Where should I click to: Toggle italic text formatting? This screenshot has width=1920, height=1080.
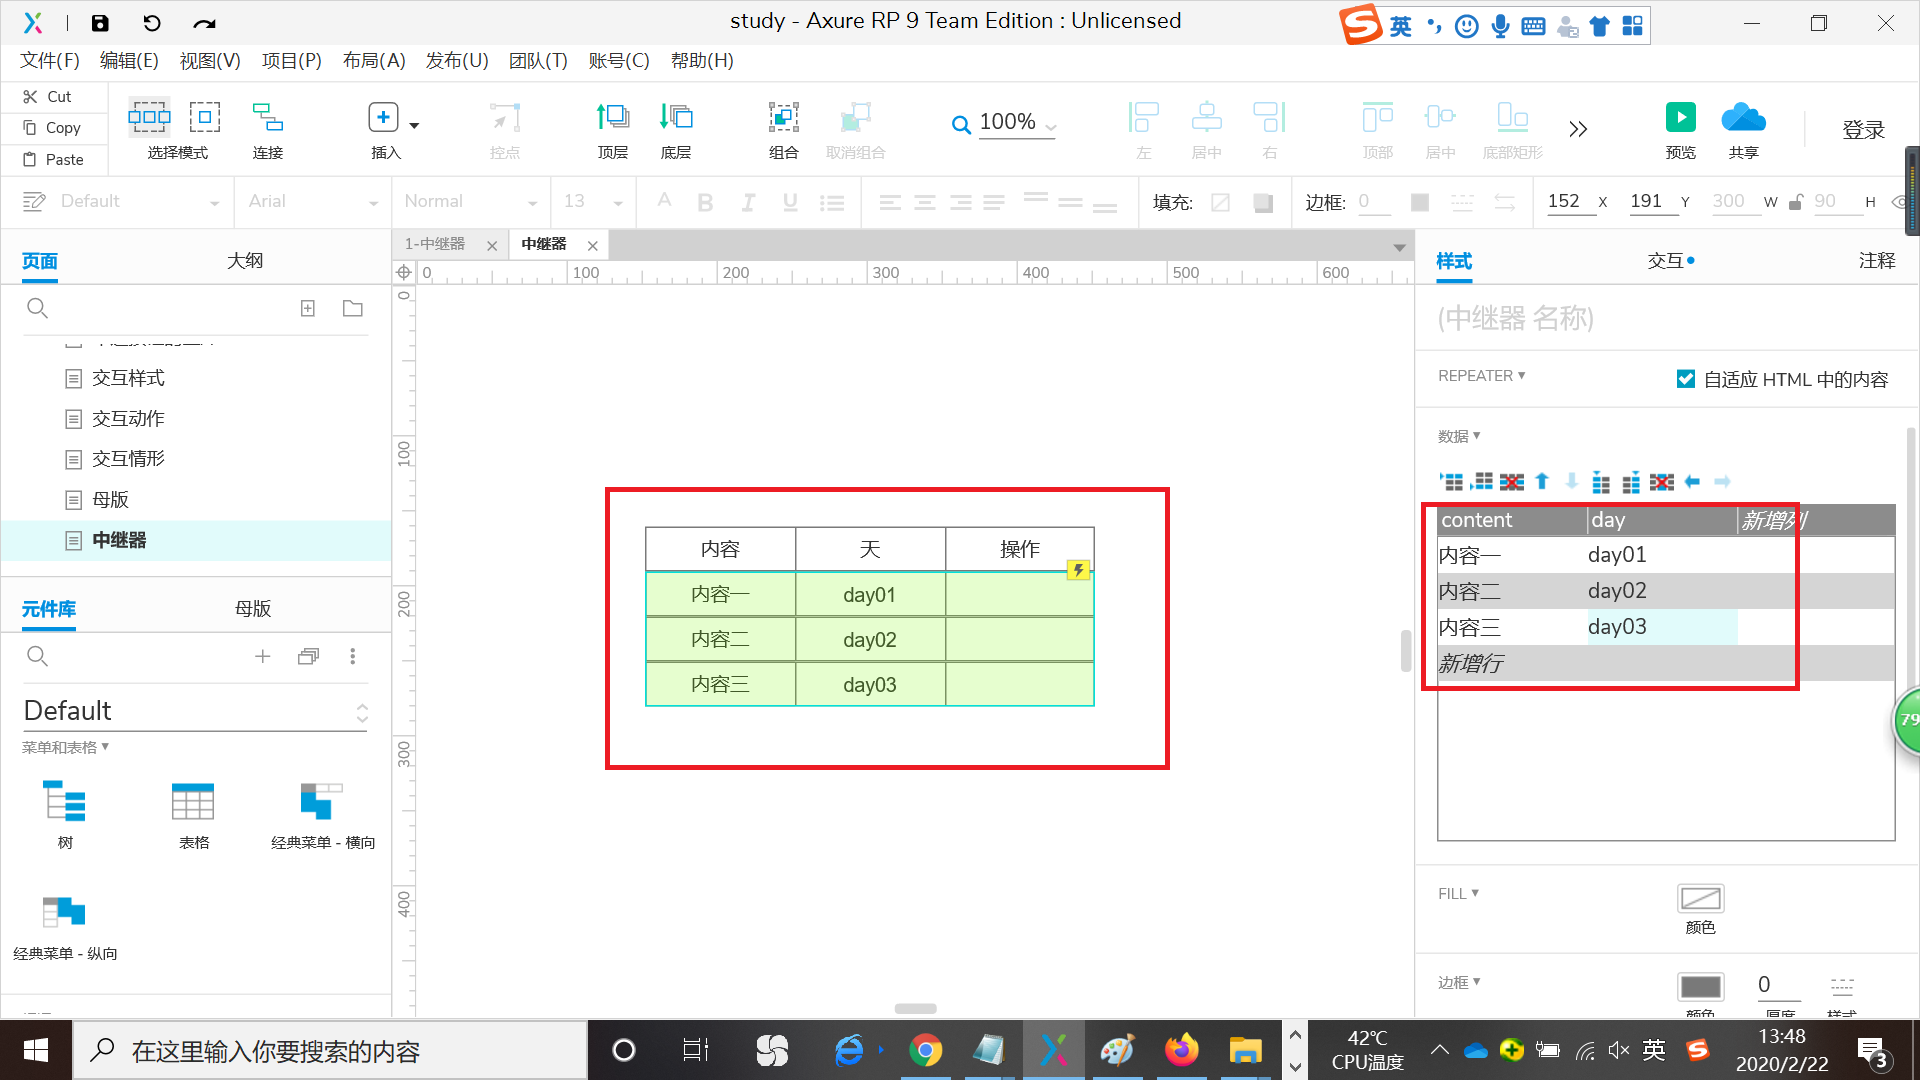pos(748,200)
